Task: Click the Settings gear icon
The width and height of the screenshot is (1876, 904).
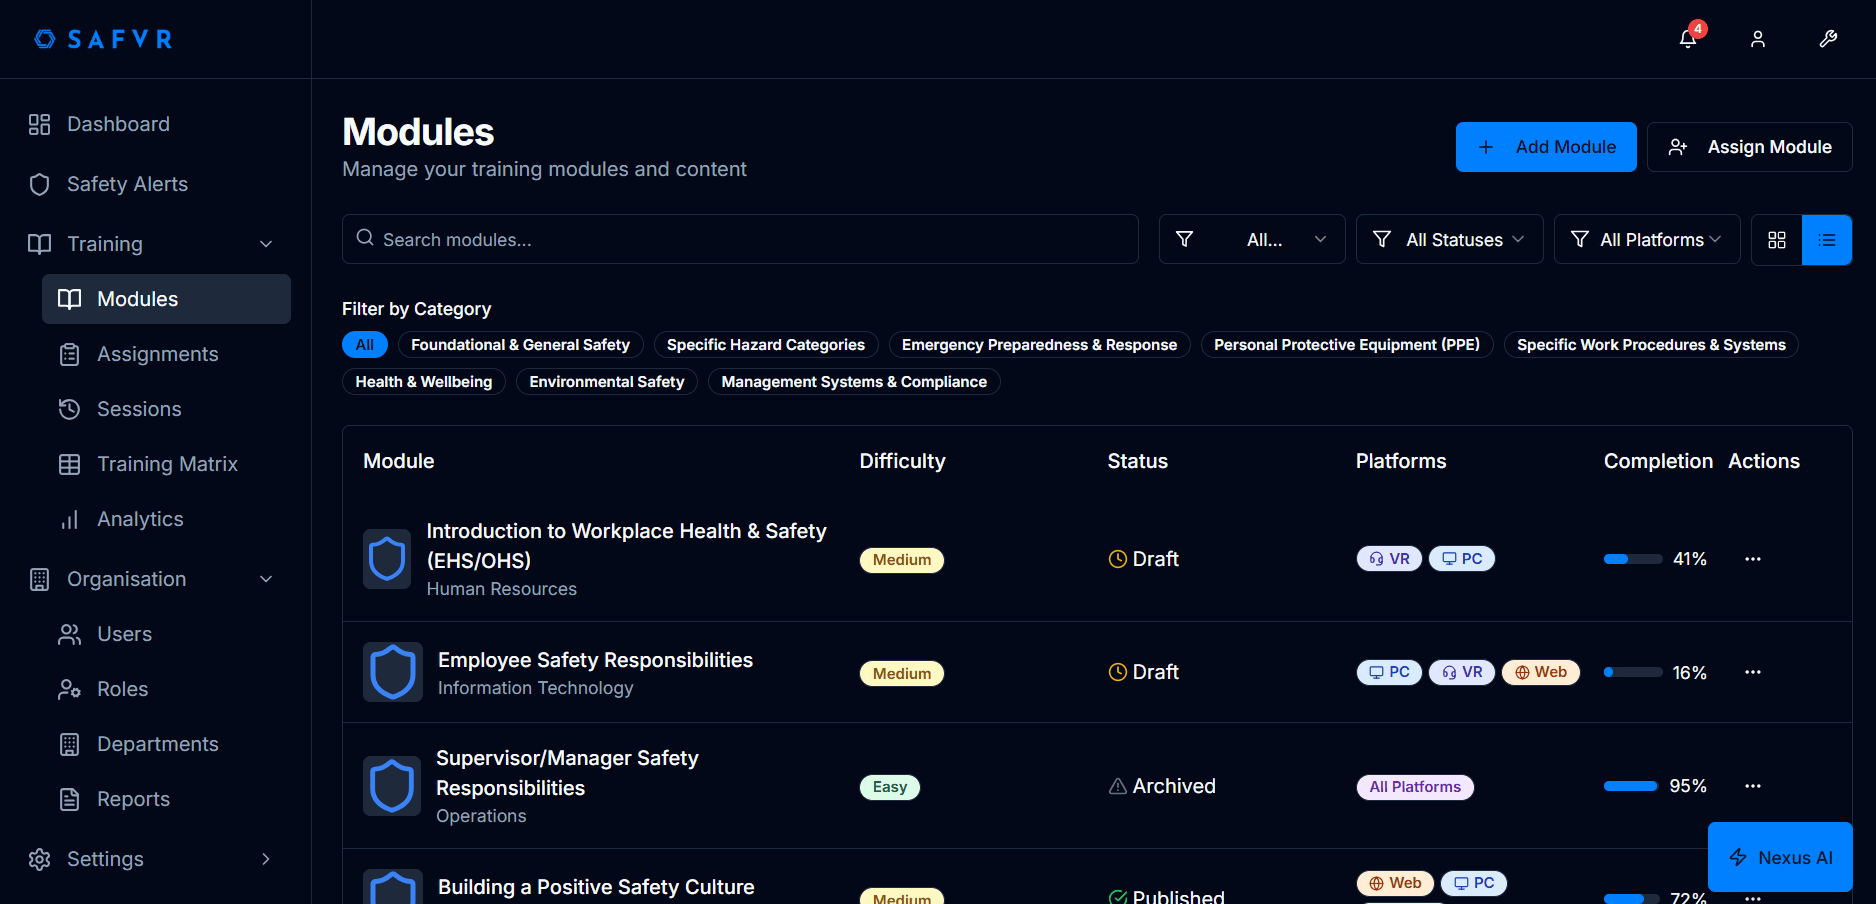Action: [39, 859]
